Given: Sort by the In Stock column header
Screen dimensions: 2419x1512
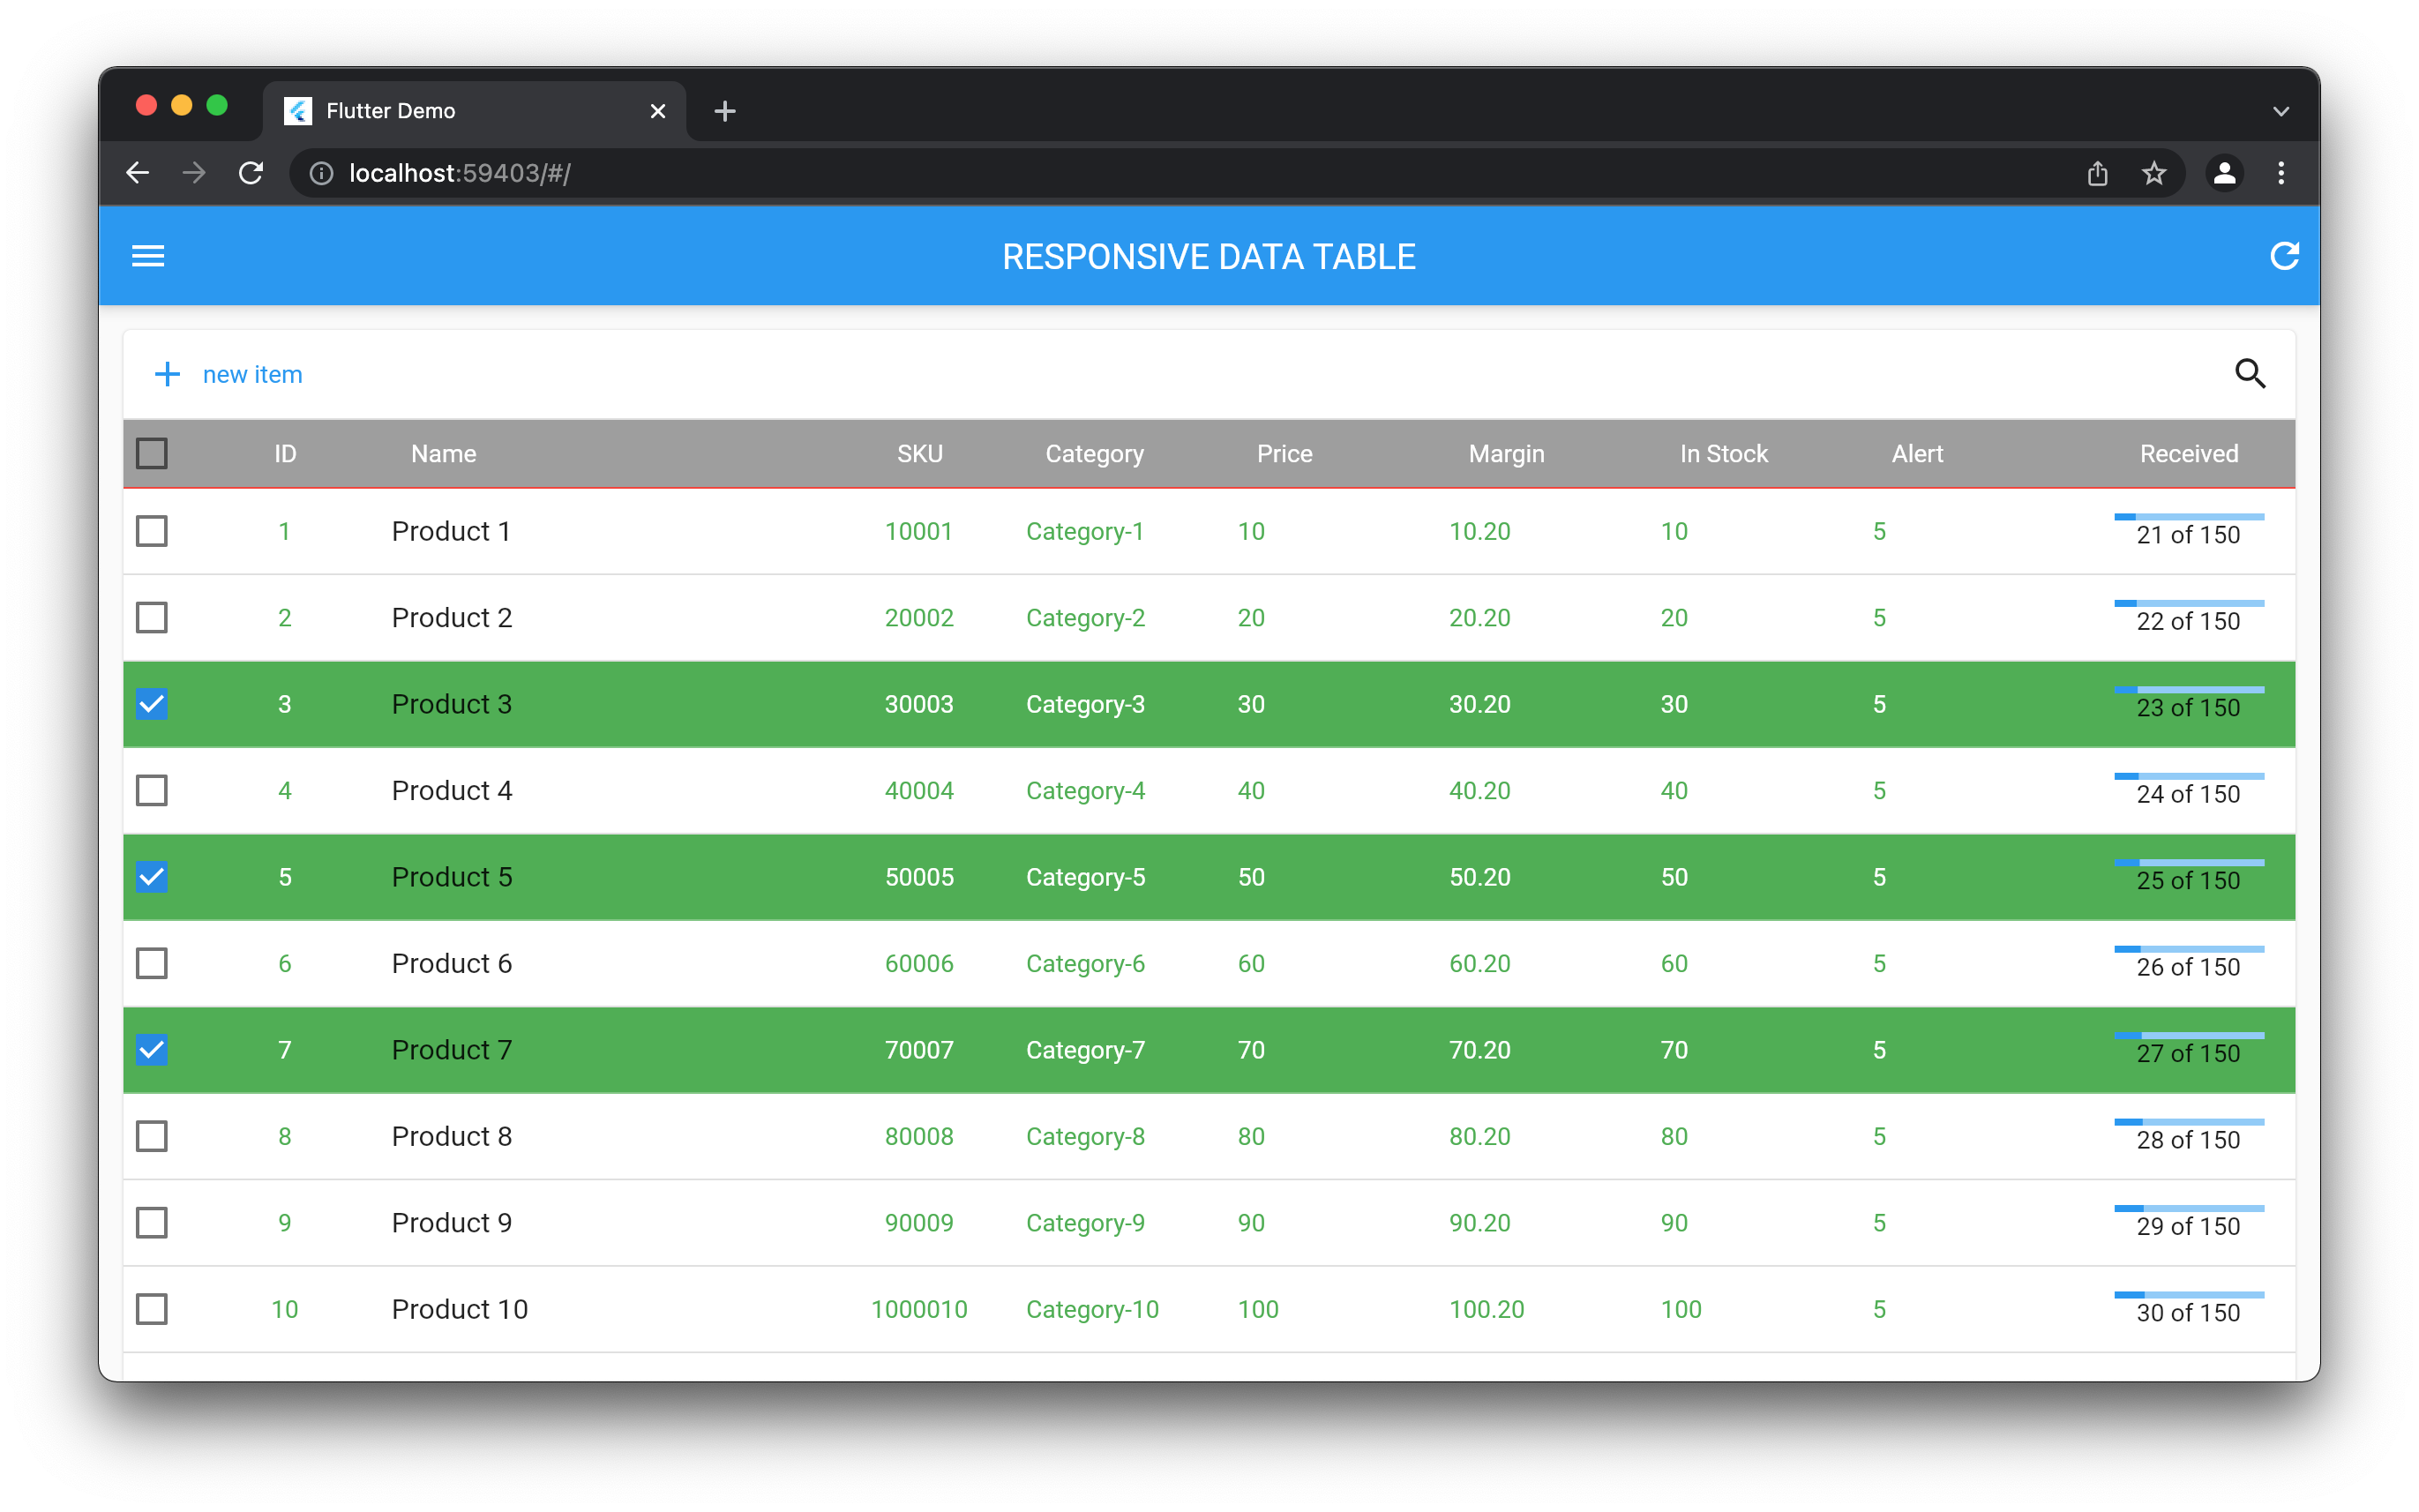Looking at the screenshot, I should click(1723, 454).
